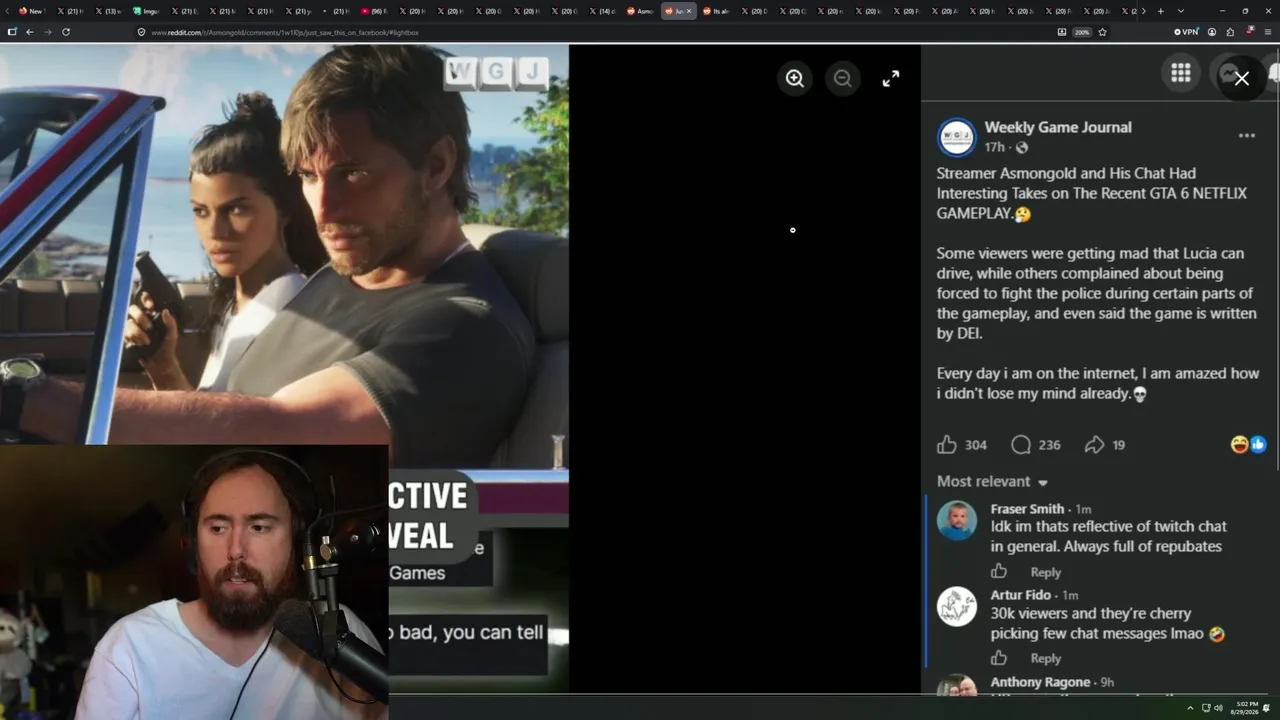Switch to the YouTube (56) tab
The height and width of the screenshot is (720, 1280).
(x=375, y=11)
